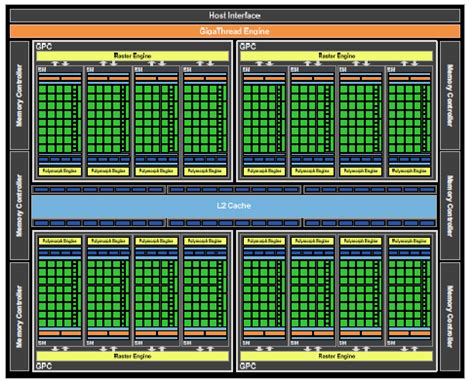Screen dimensions: 474x381
Task: Select the Raster Engine of the upper-left GPC
Action: [132, 56]
